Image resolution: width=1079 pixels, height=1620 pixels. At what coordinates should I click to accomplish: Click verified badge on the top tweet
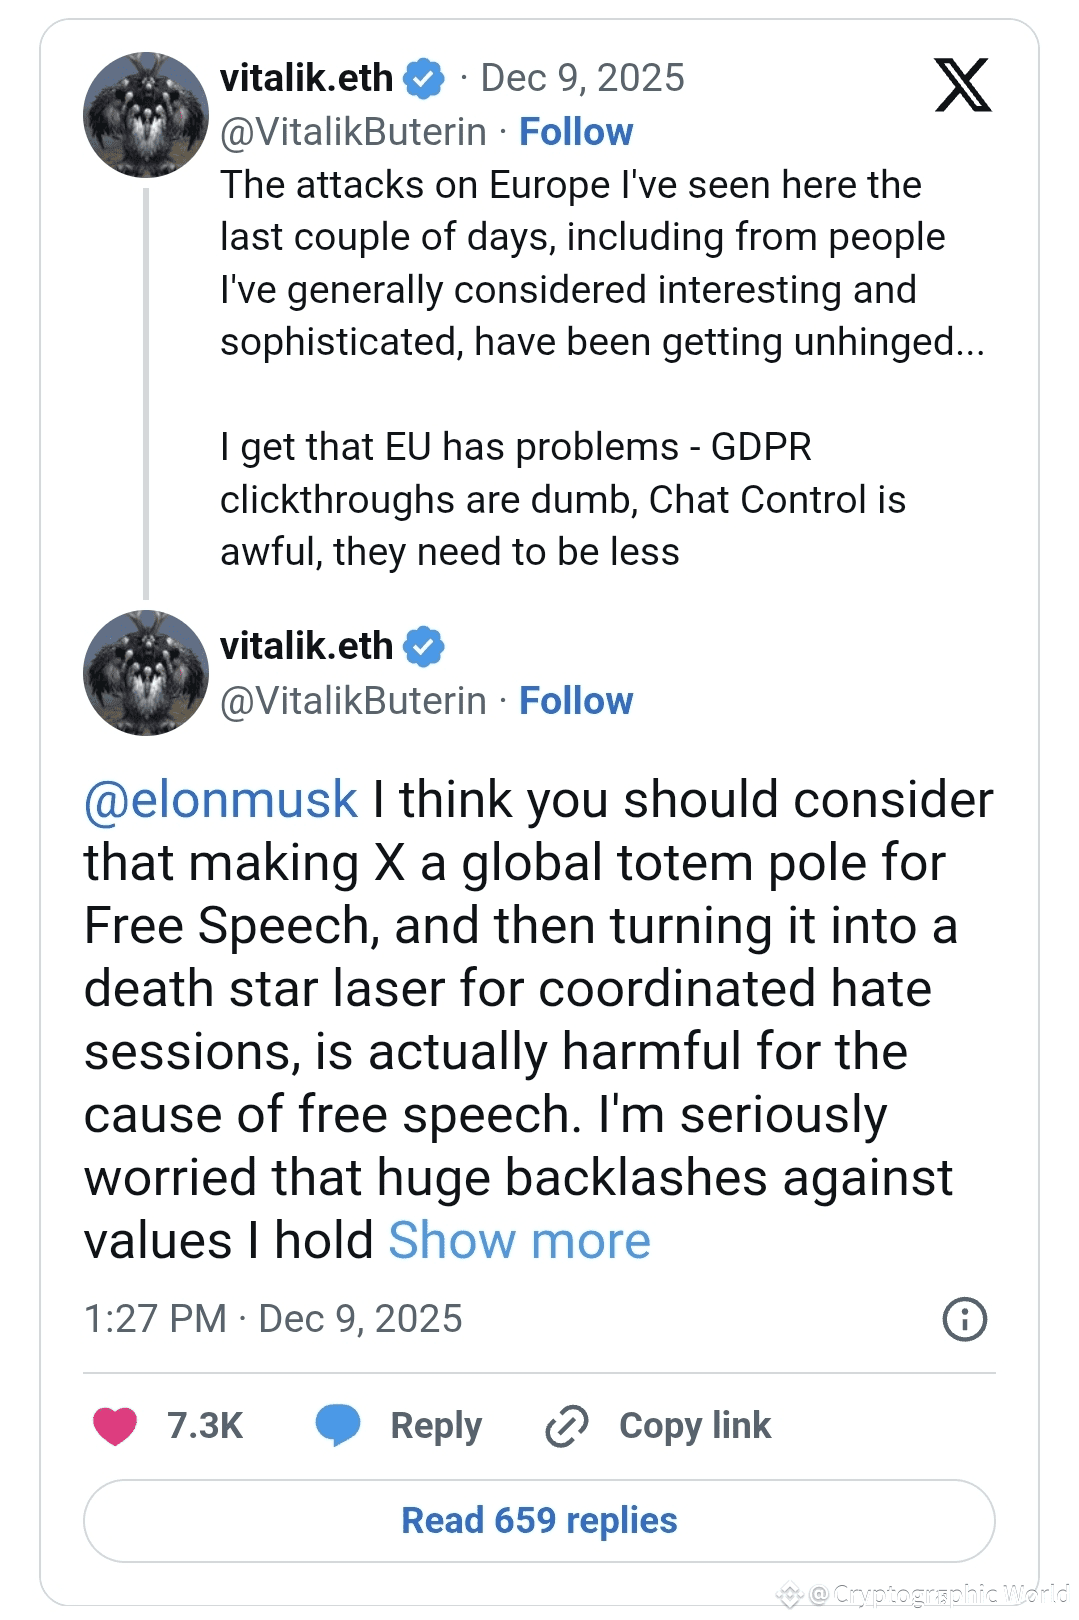[424, 78]
